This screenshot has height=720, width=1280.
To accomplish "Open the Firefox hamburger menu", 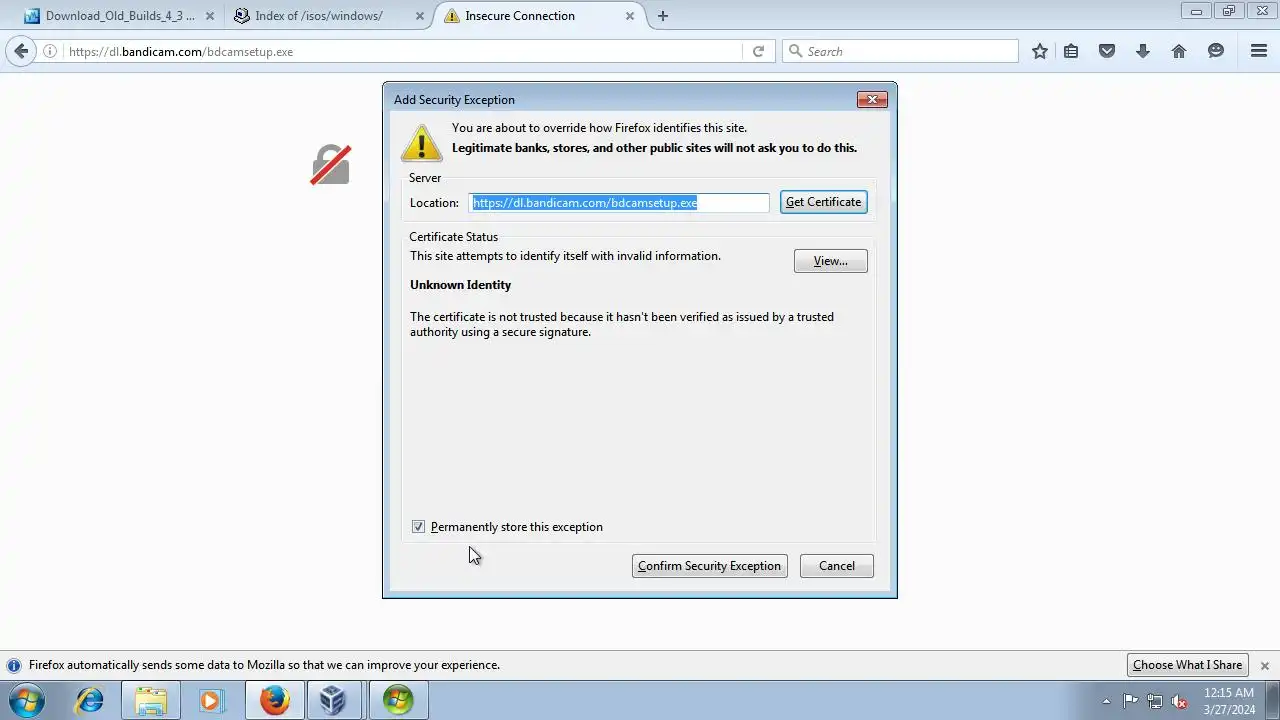I will [x=1259, y=51].
